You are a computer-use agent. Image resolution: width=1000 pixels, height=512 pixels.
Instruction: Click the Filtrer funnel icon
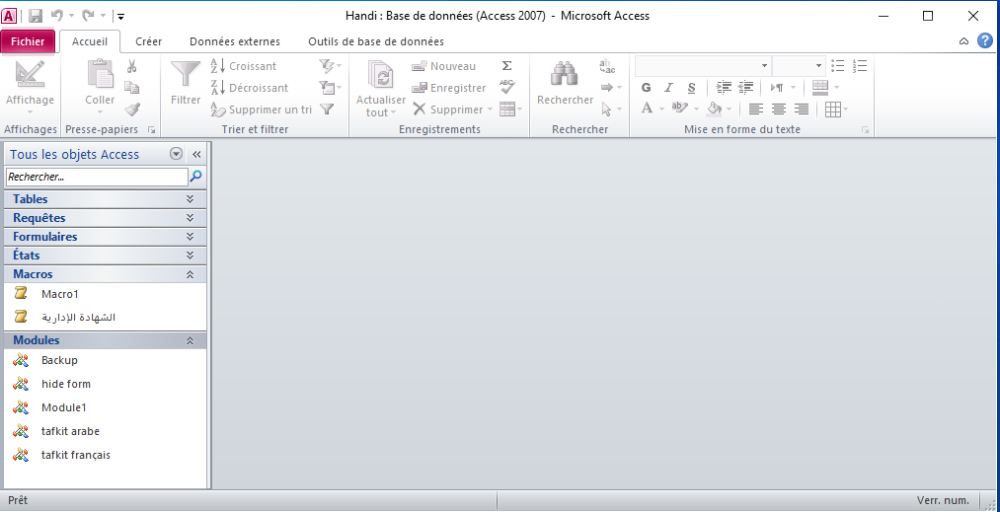[186, 75]
